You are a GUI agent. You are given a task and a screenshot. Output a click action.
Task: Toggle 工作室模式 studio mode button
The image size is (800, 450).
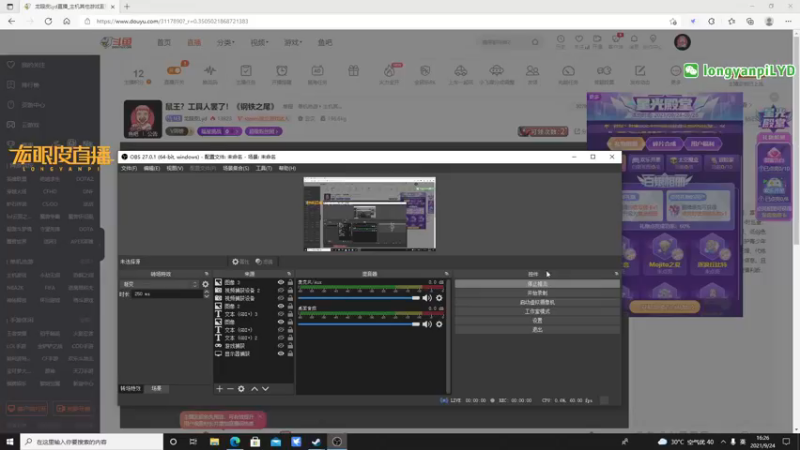pos(537,311)
